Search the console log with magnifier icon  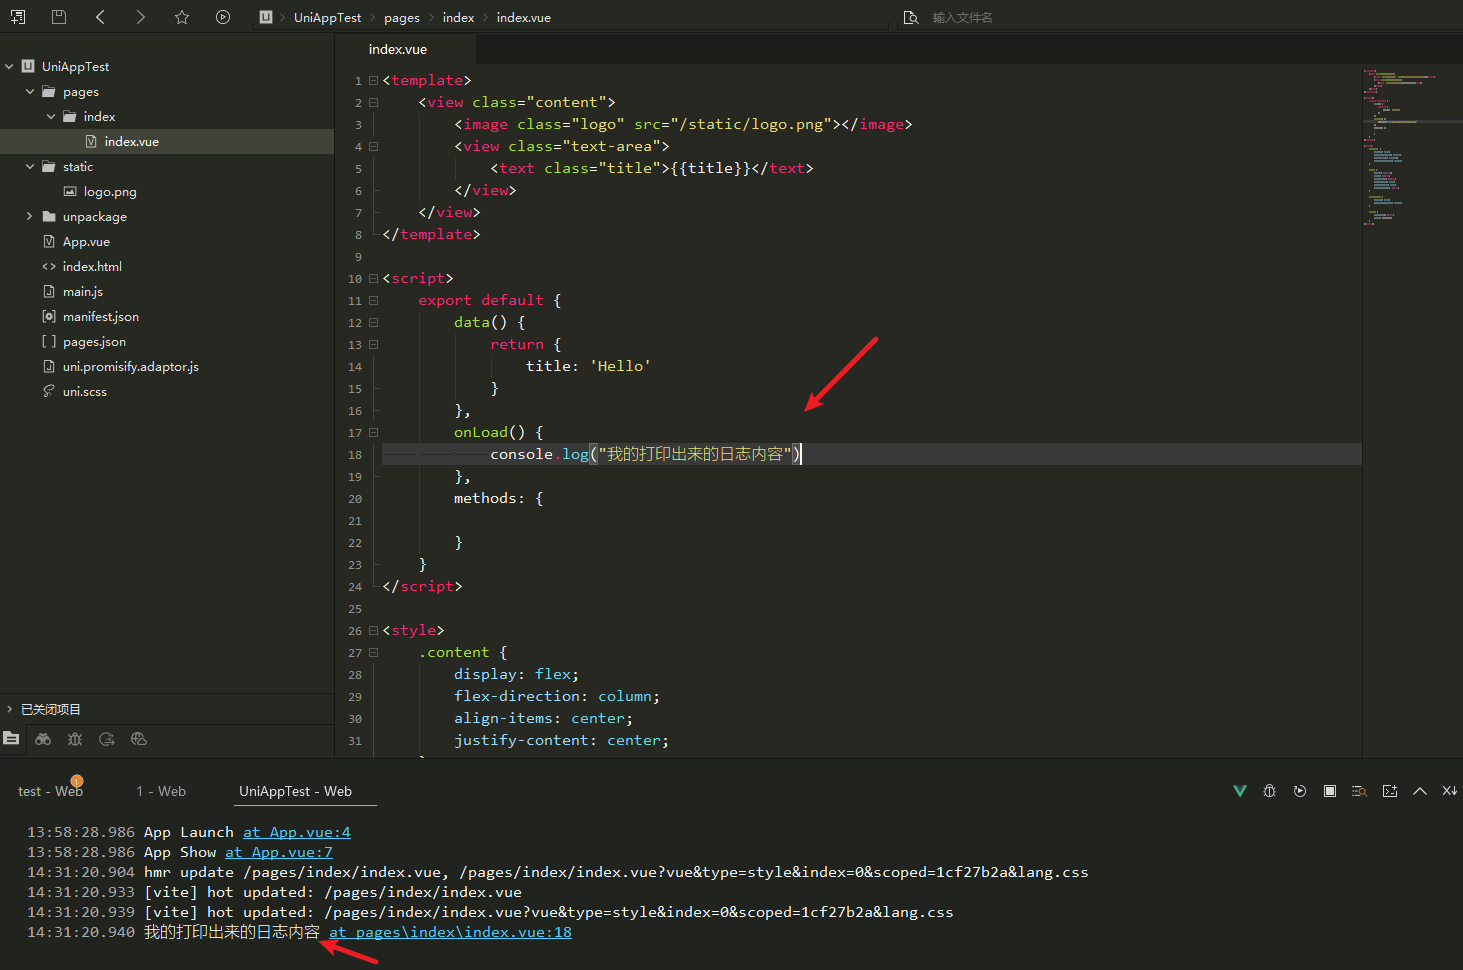[1359, 791]
